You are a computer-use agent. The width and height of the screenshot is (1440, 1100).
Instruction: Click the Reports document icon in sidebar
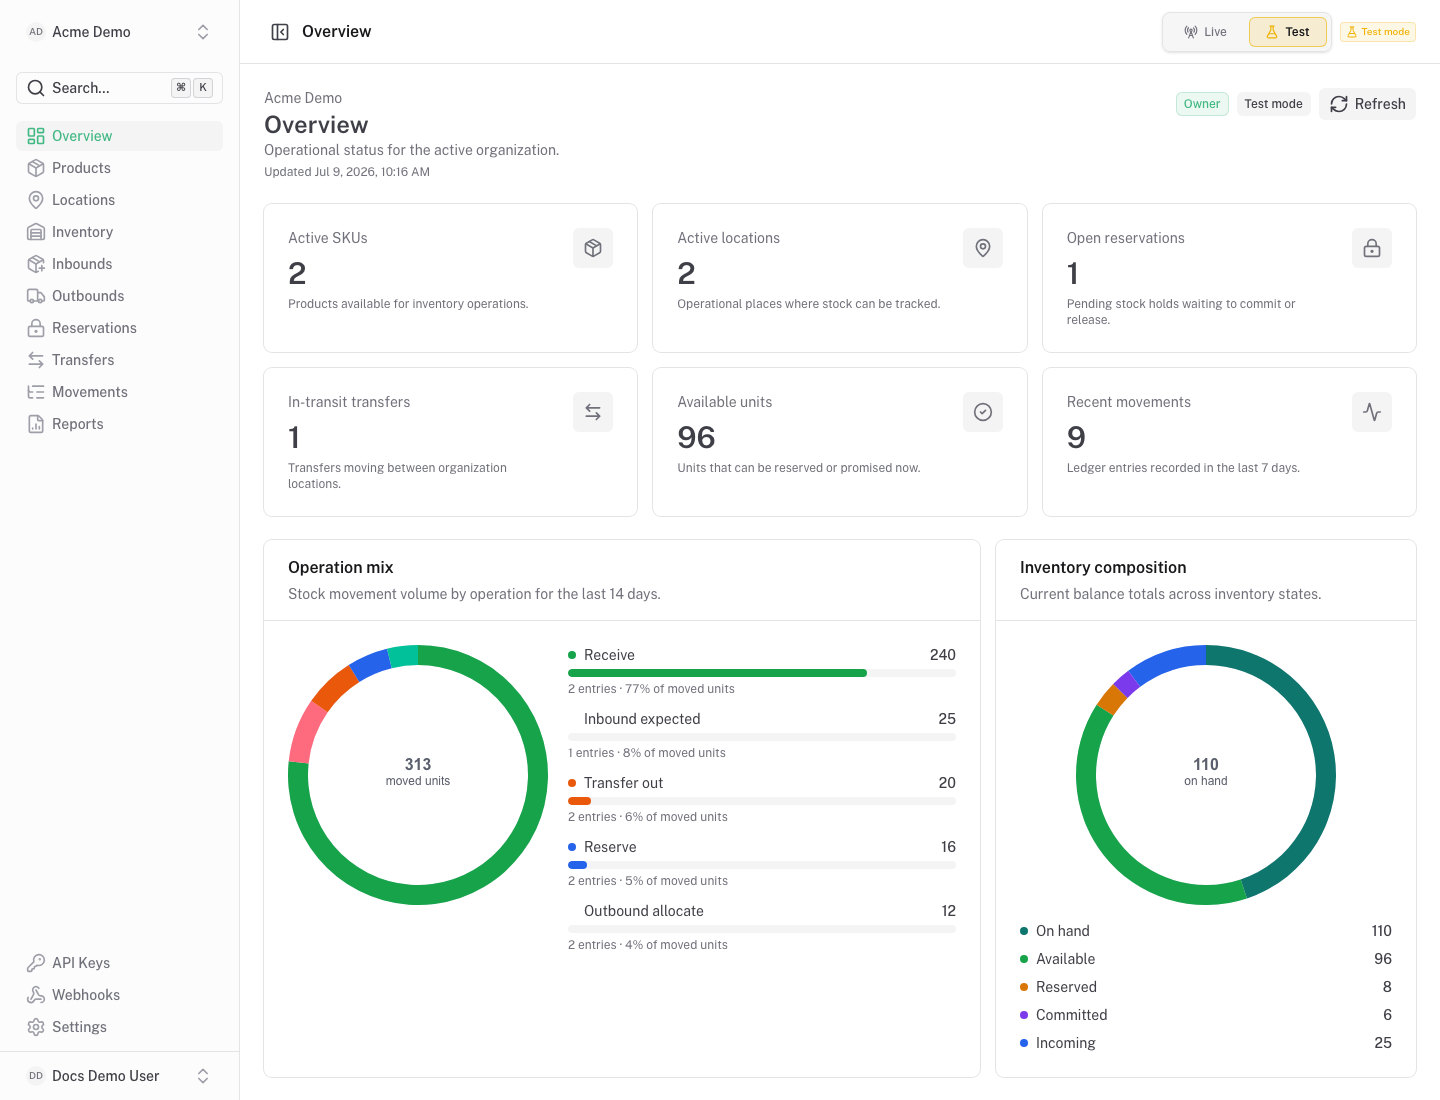click(36, 424)
